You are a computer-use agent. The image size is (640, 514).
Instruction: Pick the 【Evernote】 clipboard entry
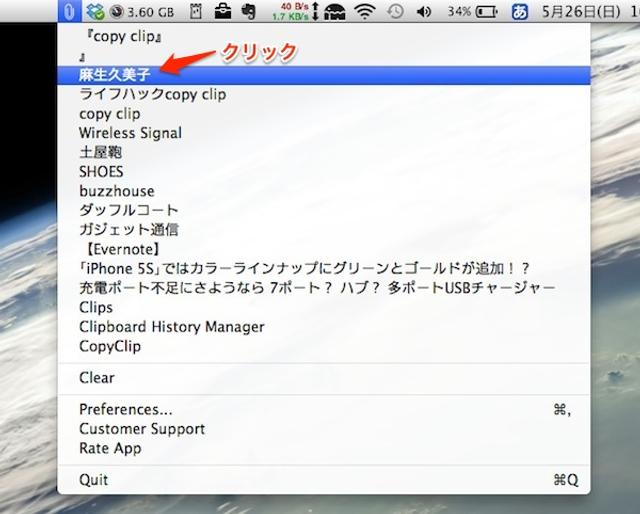pyautogui.click(x=324, y=249)
